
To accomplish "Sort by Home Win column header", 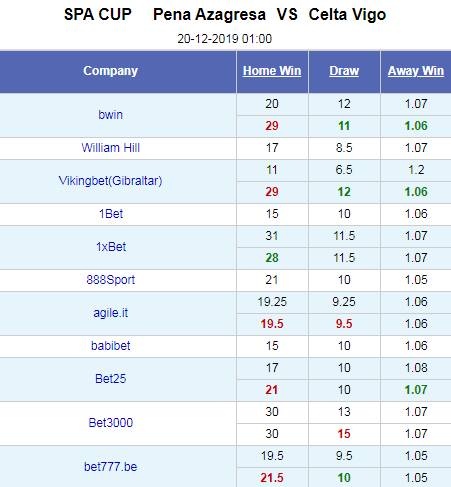I will [x=272, y=71].
